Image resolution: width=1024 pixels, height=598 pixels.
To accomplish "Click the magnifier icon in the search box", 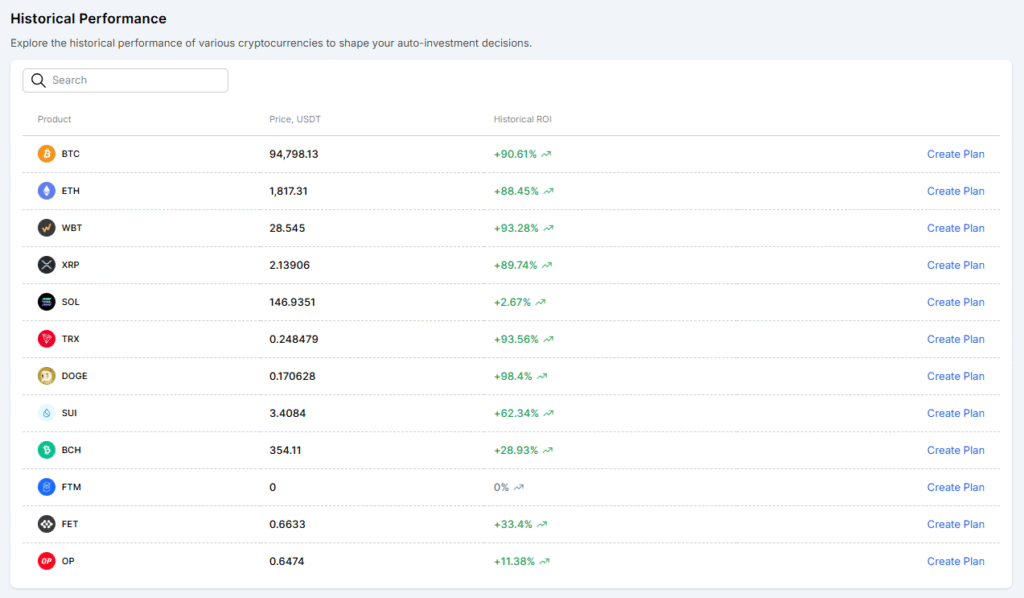I will pyautogui.click(x=39, y=80).
